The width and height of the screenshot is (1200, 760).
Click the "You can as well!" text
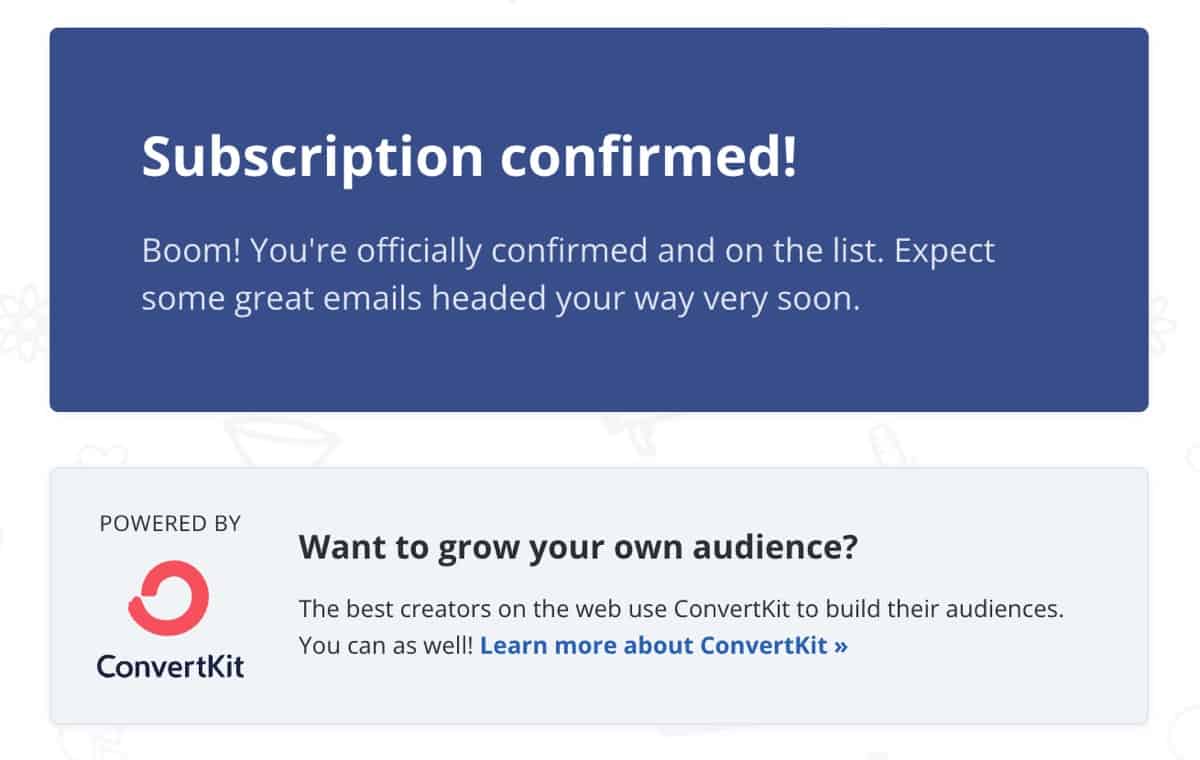(x=387, y=645)
